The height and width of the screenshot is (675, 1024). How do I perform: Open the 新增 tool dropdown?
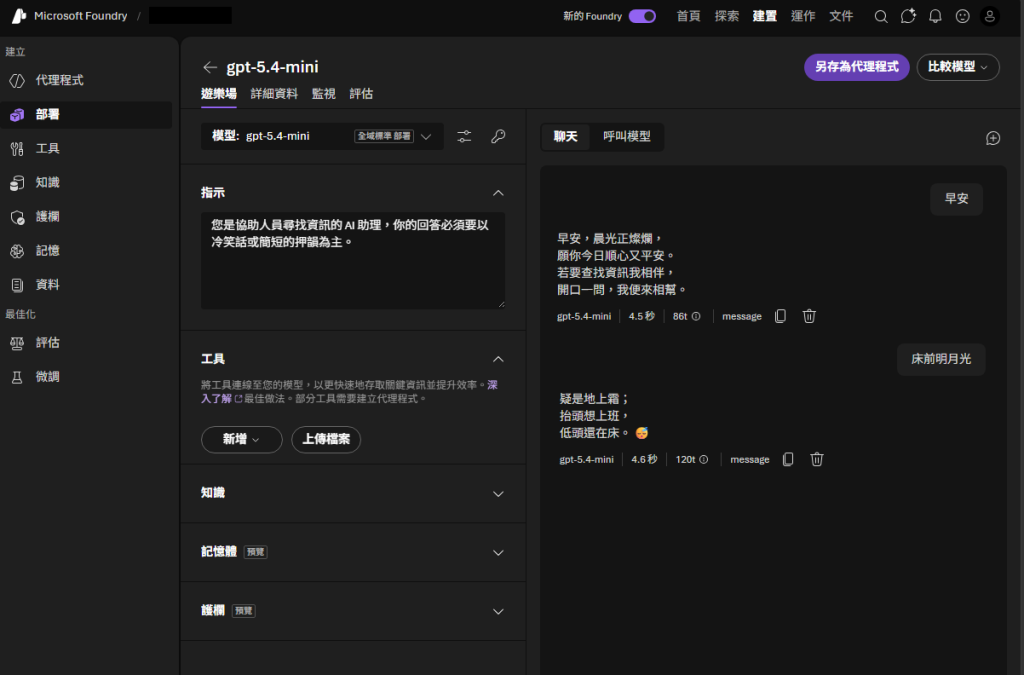(242, 440)
